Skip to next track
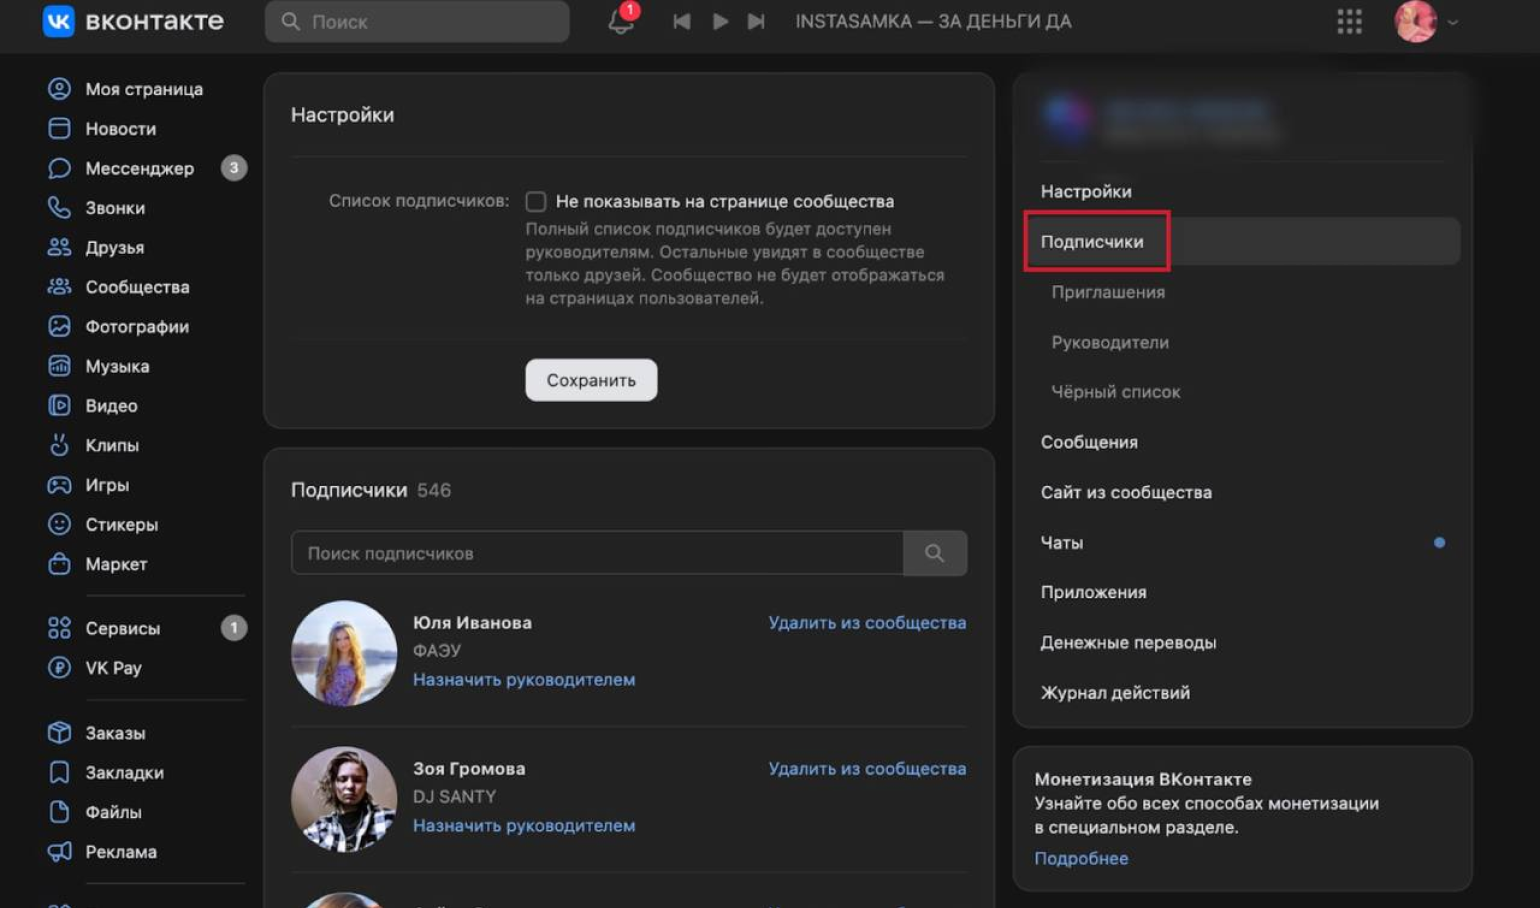This screenshot has height=908, width=1540. pos(756,21)
